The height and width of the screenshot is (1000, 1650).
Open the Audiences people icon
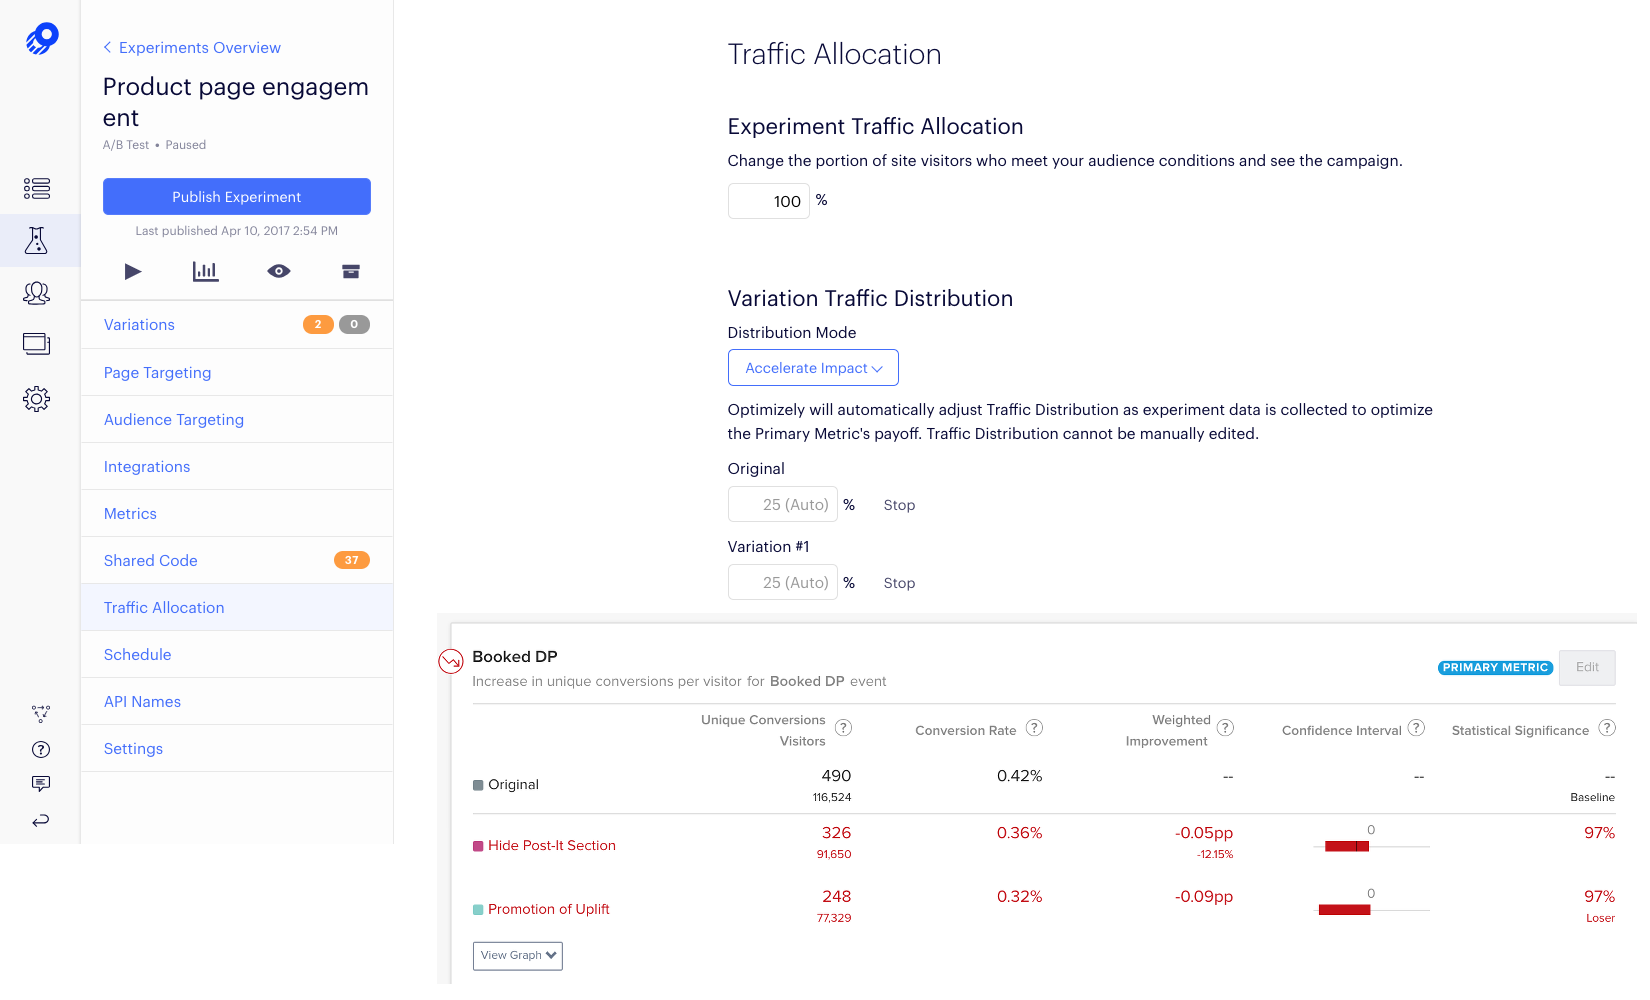pos(37,292)
